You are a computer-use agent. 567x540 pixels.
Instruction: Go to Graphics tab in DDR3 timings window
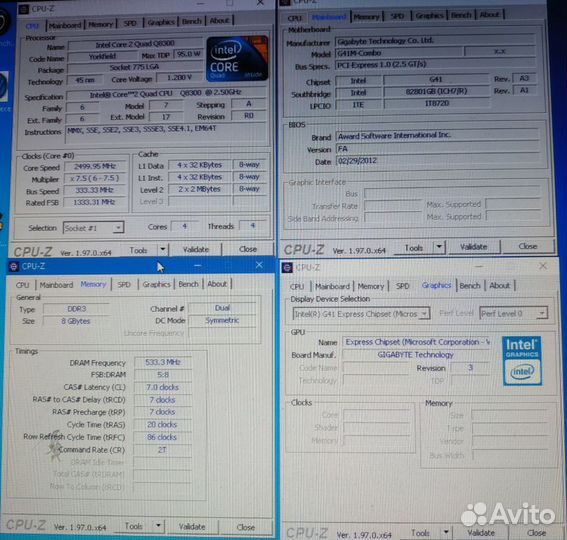click(x=156, y=284)
